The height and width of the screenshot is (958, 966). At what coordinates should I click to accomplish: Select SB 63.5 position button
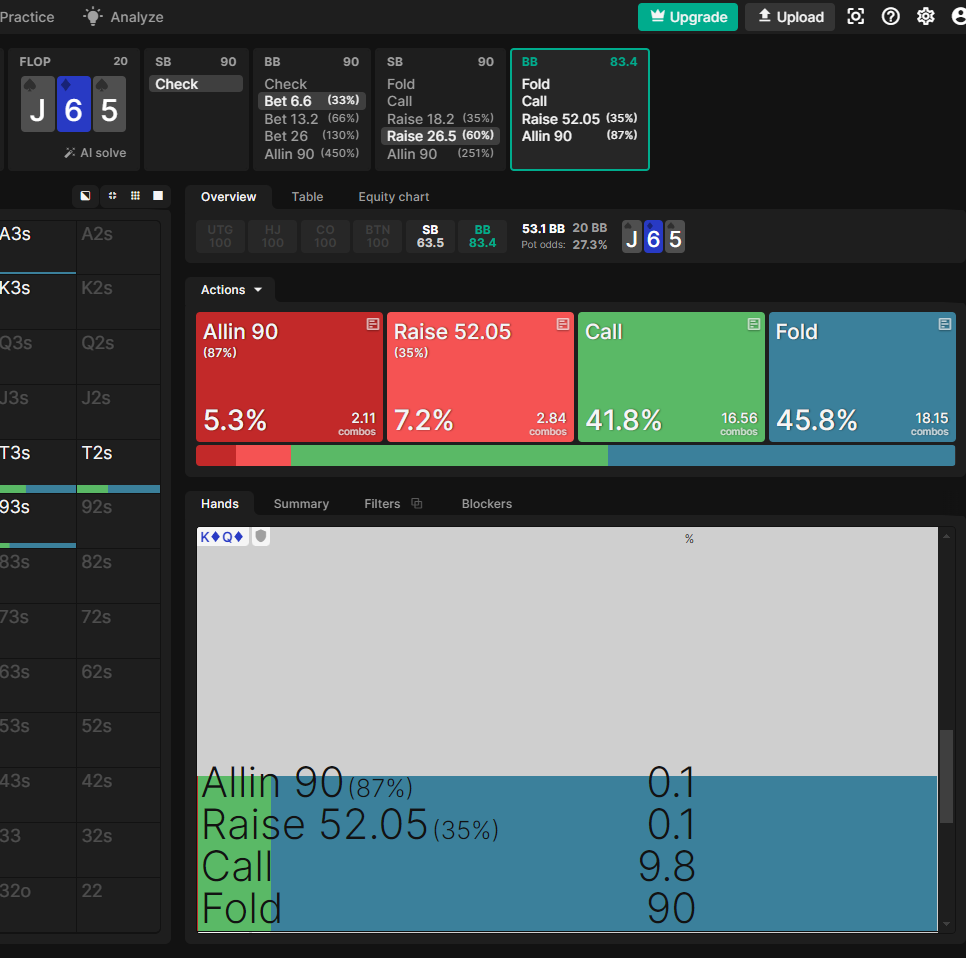(x=430, y=236)
